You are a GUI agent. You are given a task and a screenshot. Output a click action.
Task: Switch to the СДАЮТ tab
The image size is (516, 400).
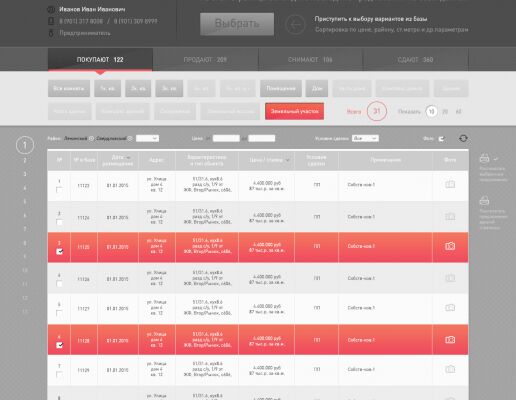415,60
